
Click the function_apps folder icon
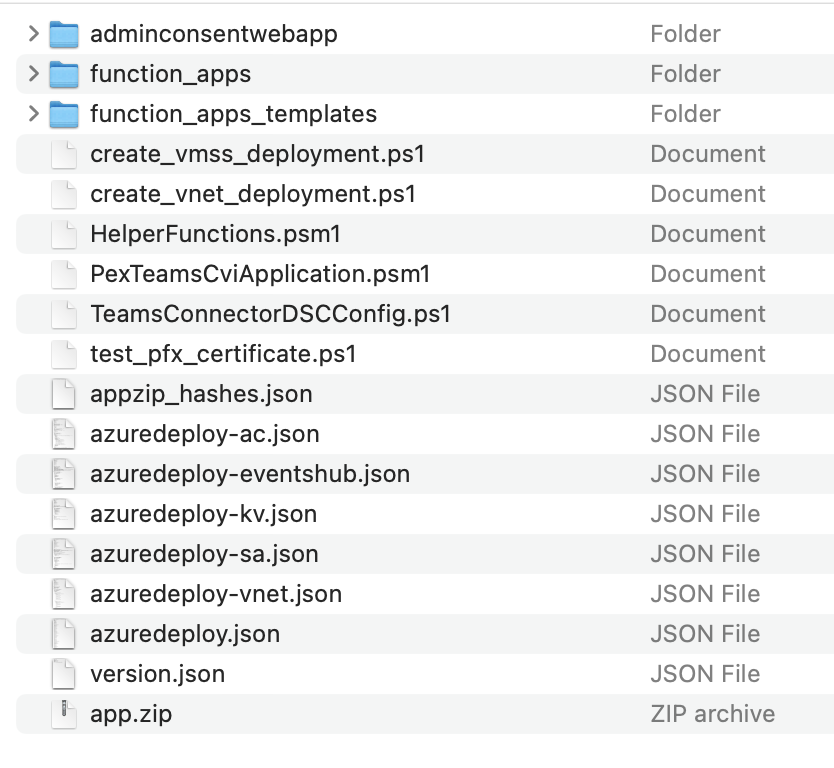coord(64,74)
